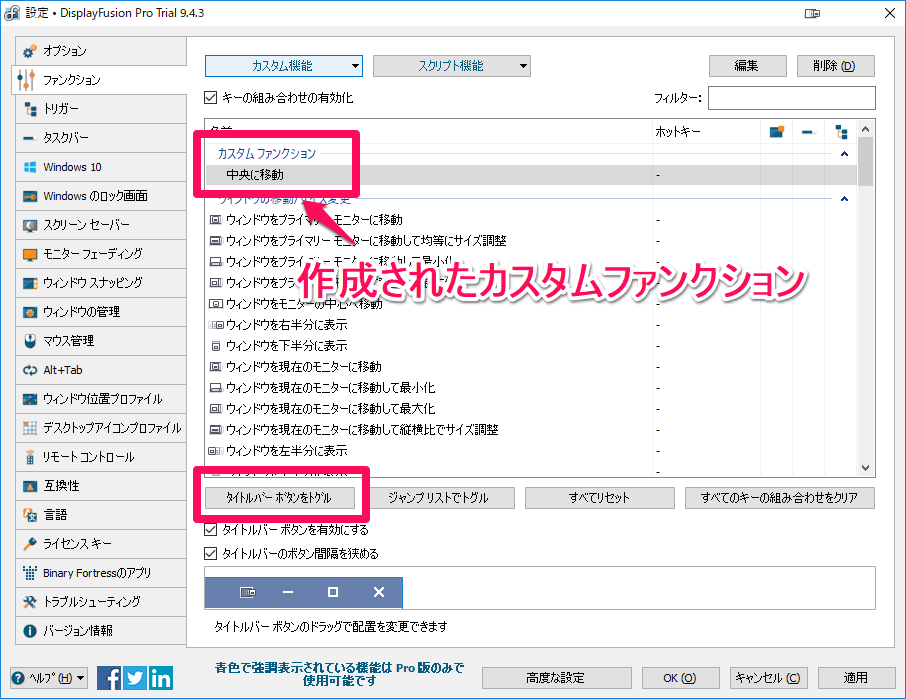
Task: Click the preview bar move-window icon
Action: [x=248, y=592]
